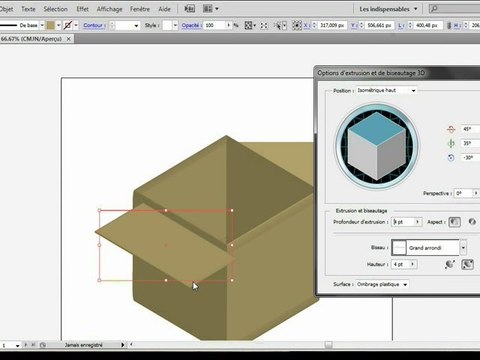
Task: Click the X coordinate label link
Action: 306,25
